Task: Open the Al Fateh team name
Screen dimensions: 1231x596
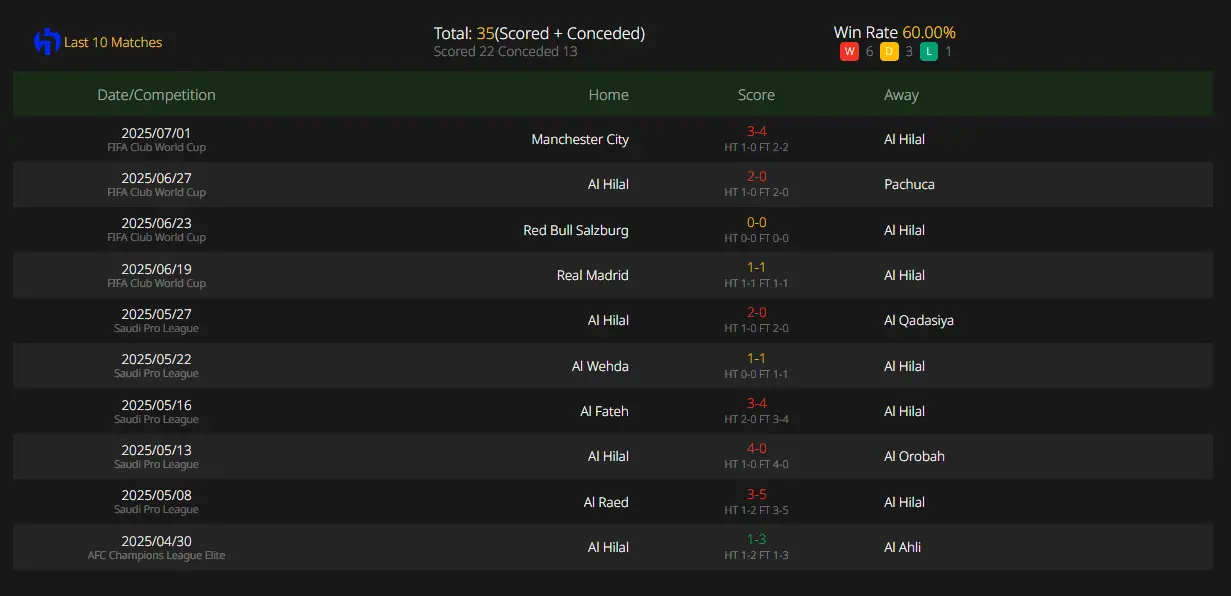Action: [x=605, y=411]
